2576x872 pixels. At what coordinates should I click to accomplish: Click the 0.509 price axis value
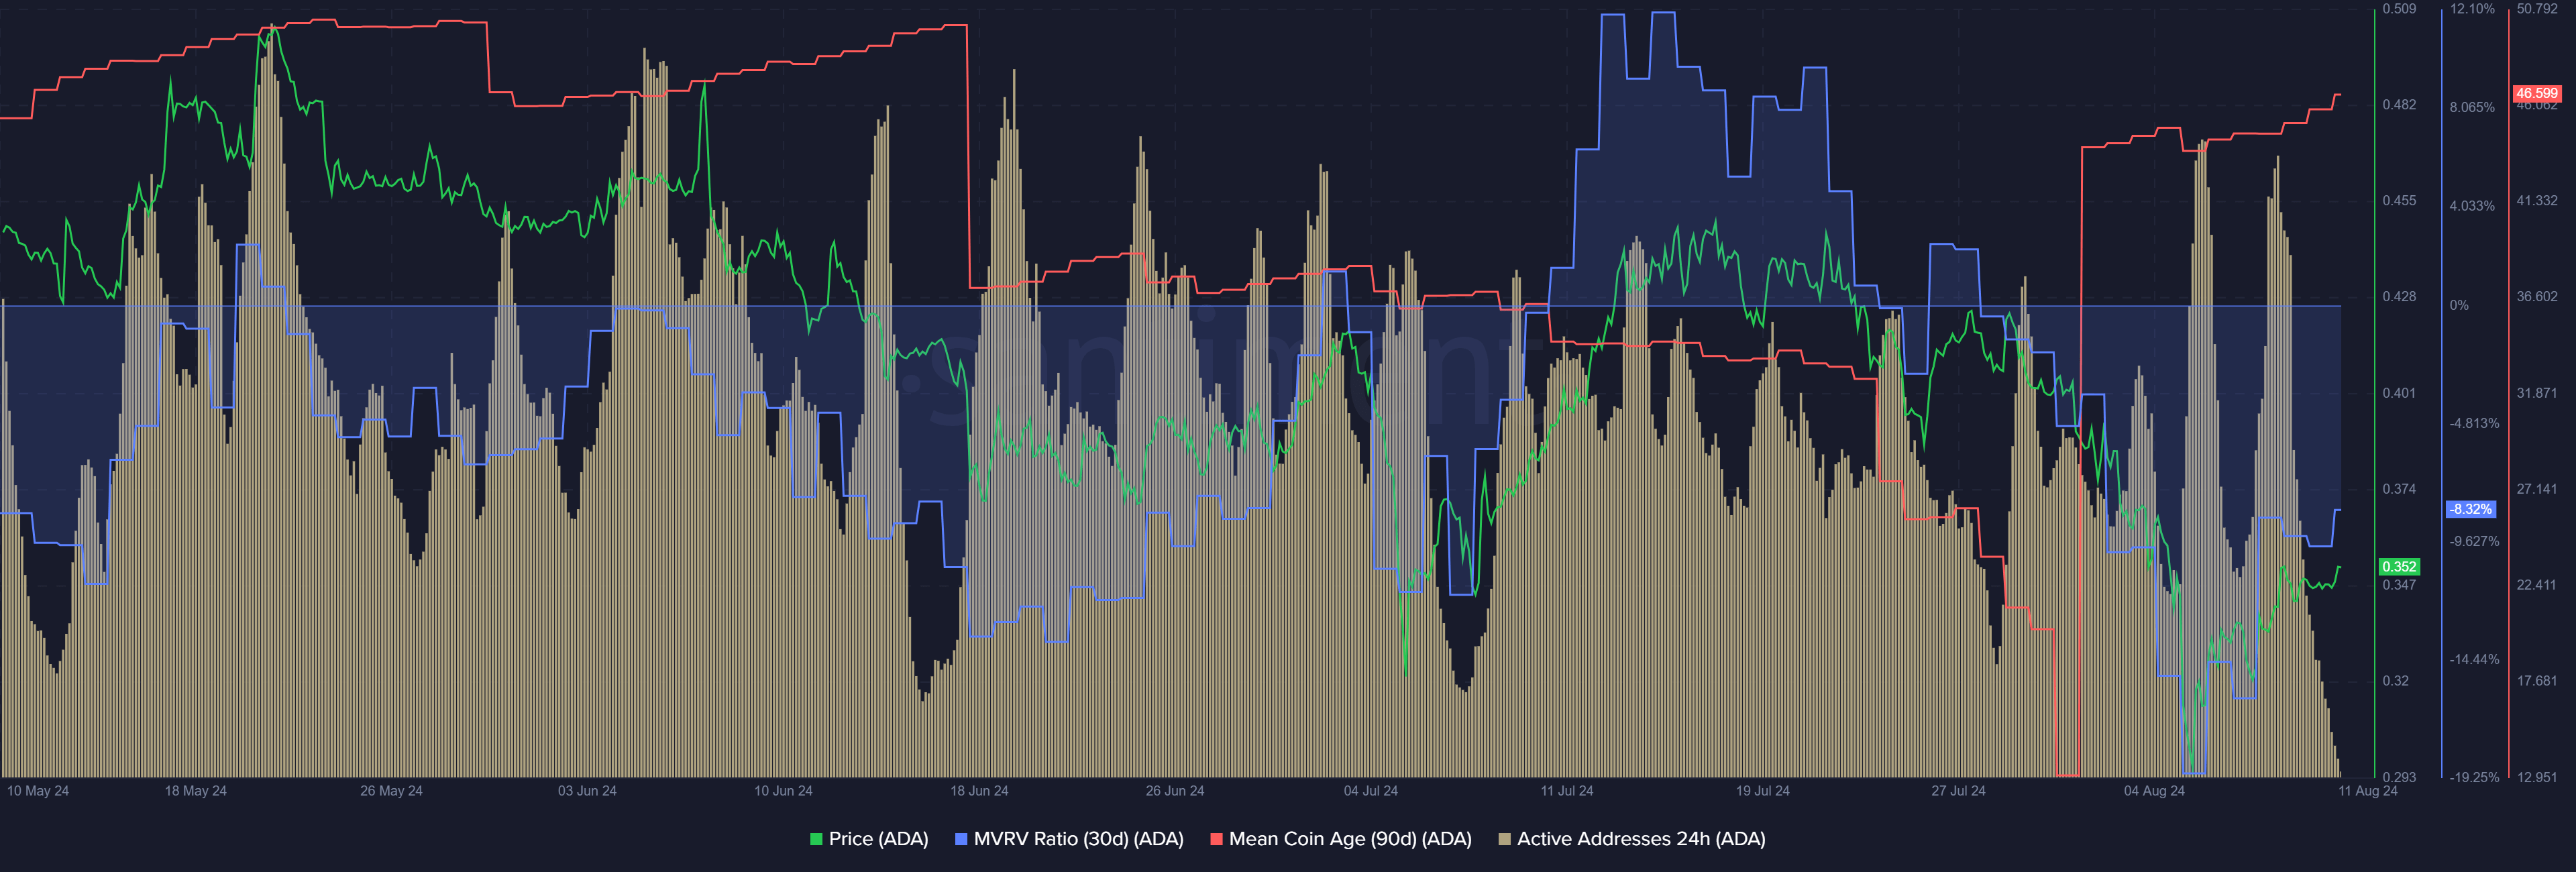[x=2399, y=9]
